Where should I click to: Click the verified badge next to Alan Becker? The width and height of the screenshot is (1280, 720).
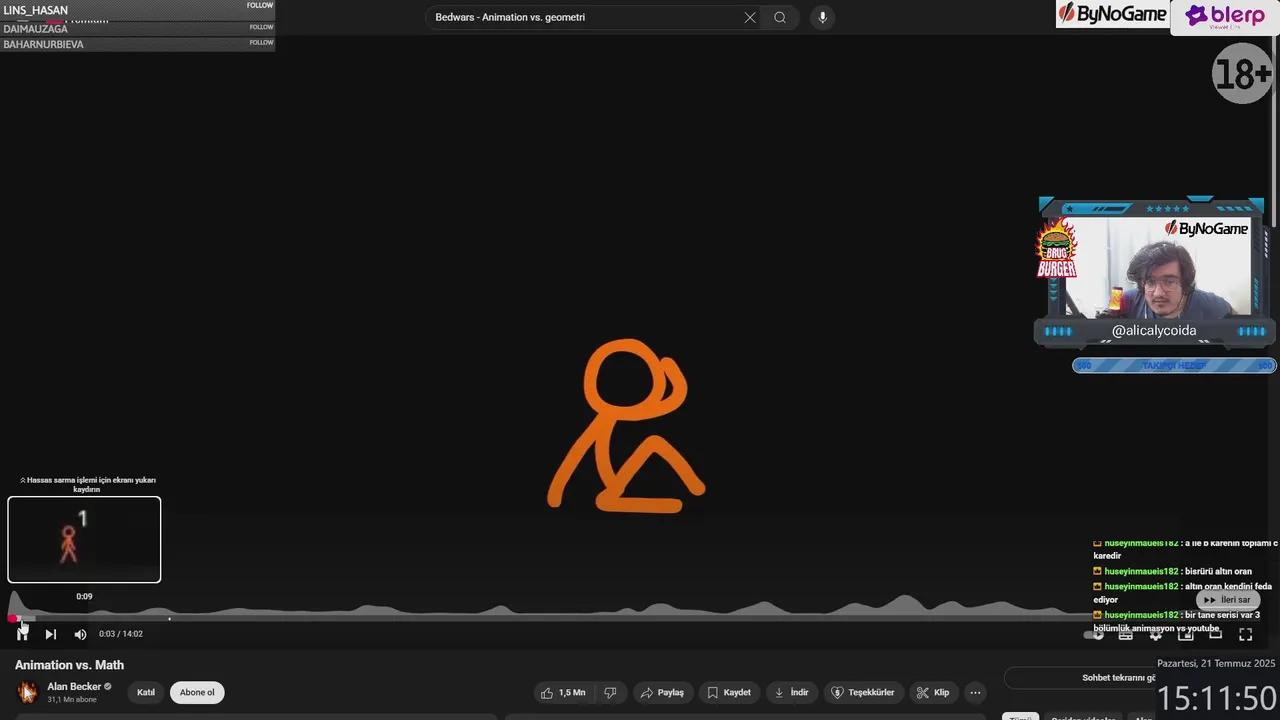[108, 687]
